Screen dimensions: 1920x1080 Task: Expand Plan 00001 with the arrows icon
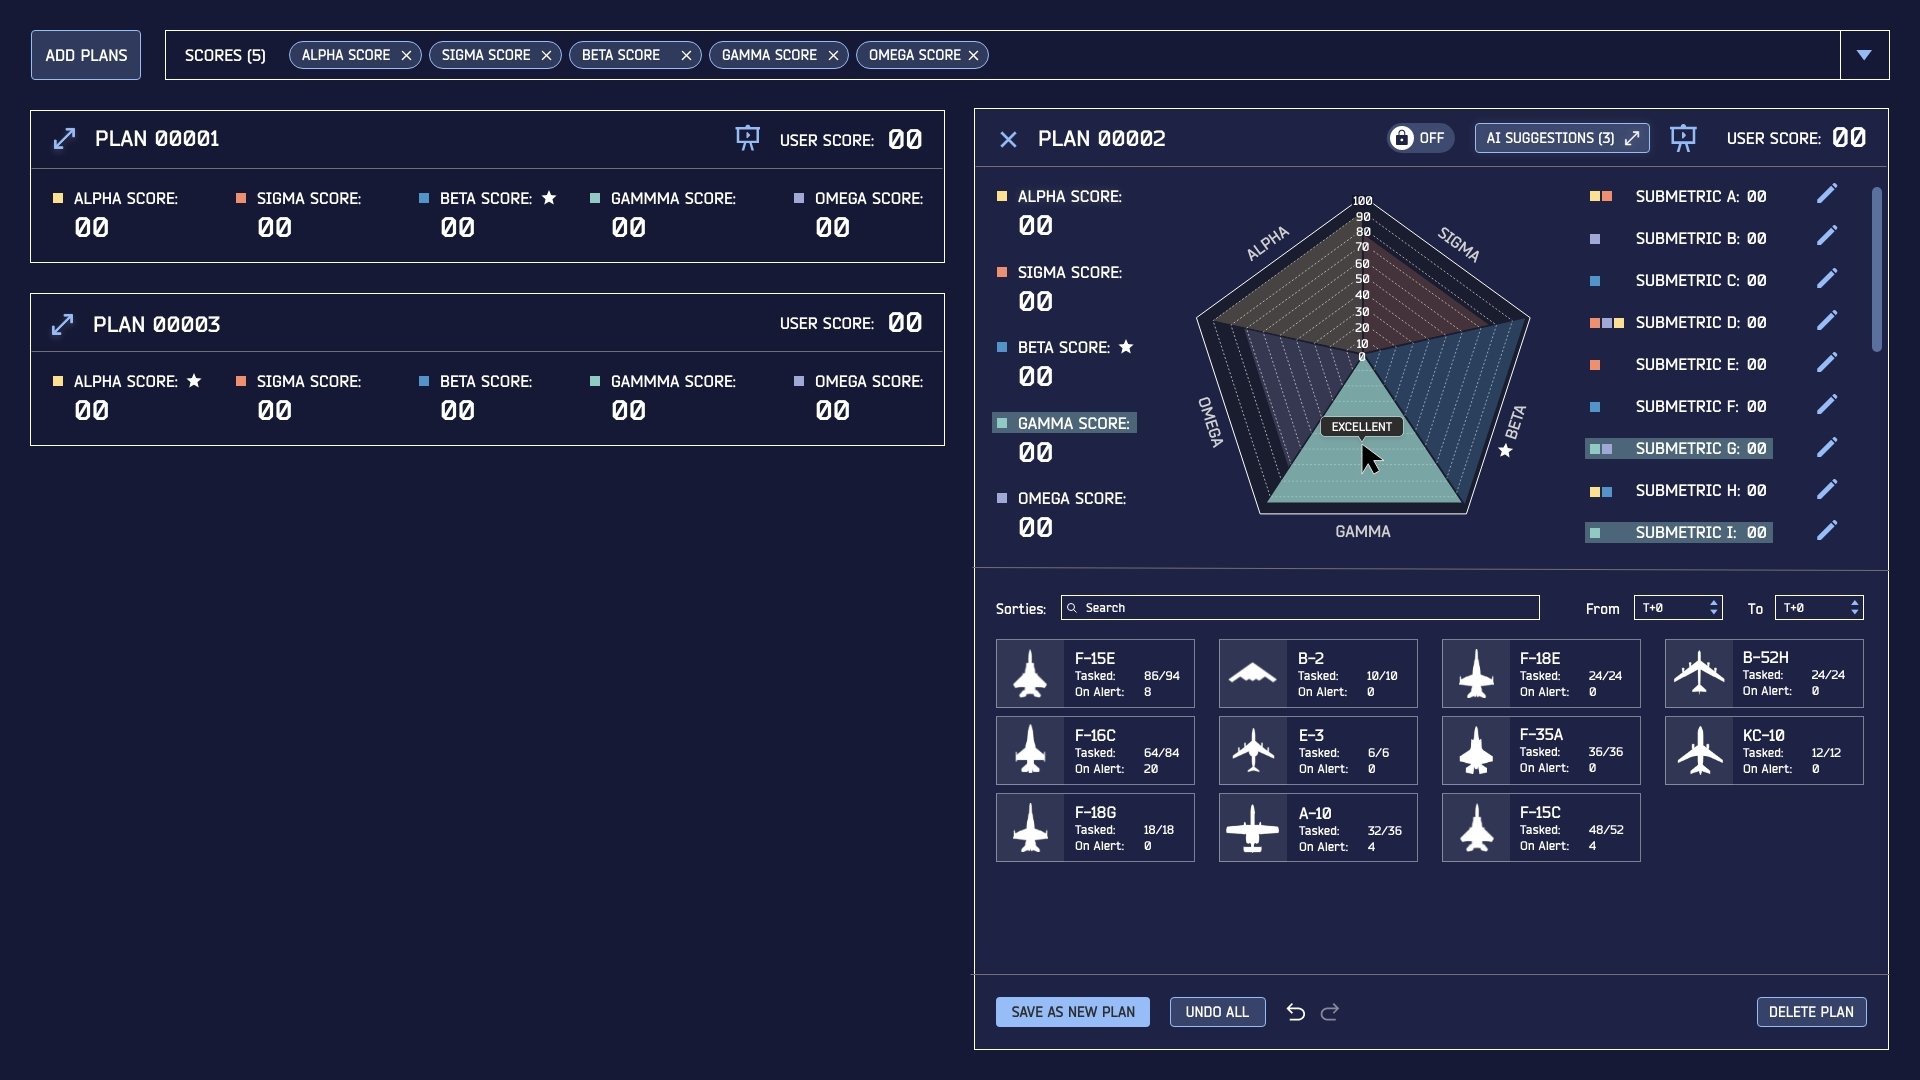coord(64,139)
